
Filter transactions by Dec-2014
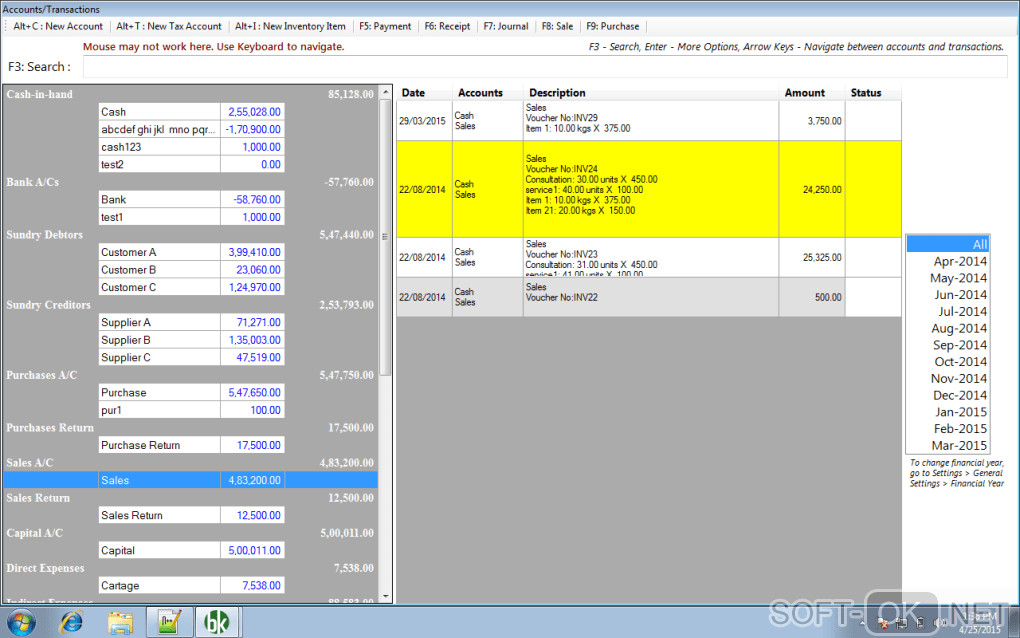tap(948, 395)
